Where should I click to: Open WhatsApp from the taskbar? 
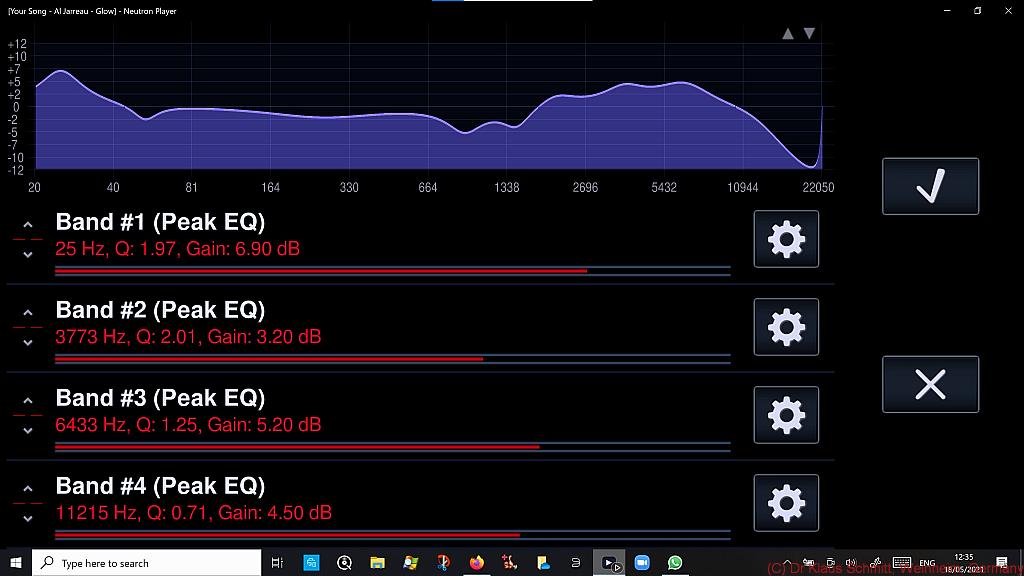(673, 562)
